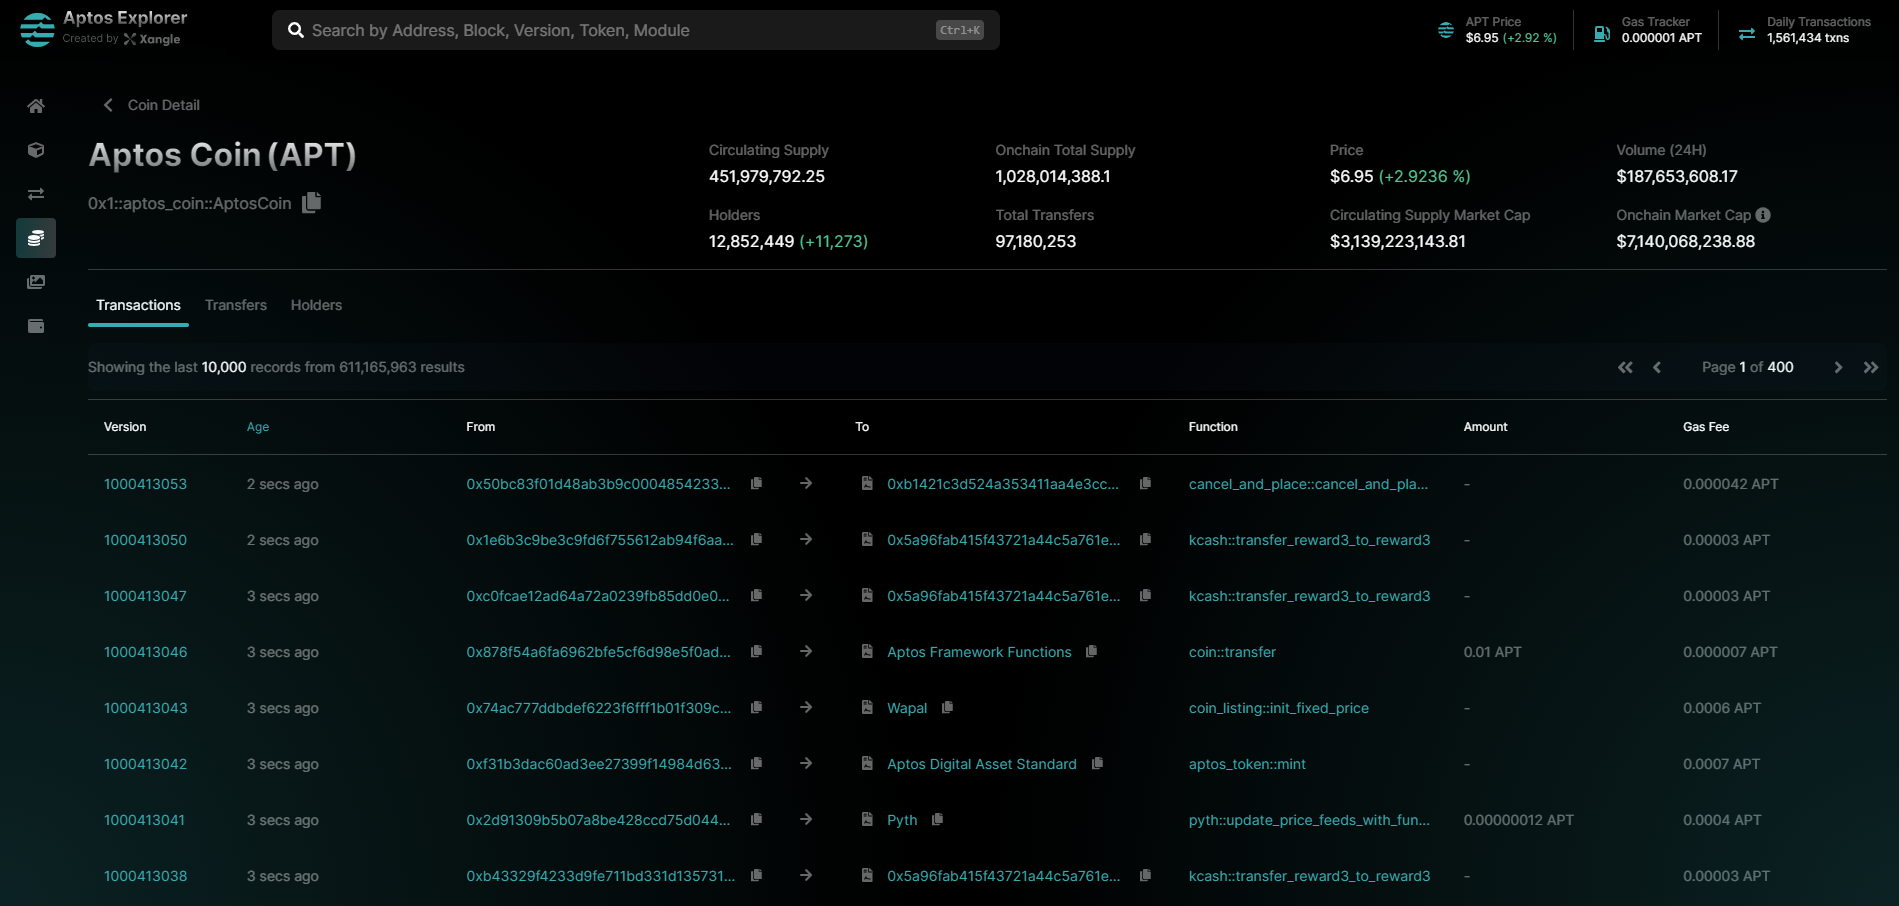Go back using the Coin Detail chevron
The image size is (1899, 906).
pos(108,105)
